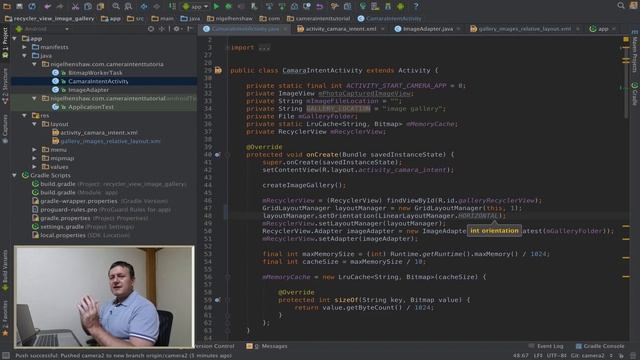Click the cameraintenttutorial breadcrumb
Image resolution: width=640 pixels, height=360 pixels.
tap(319, 18)
